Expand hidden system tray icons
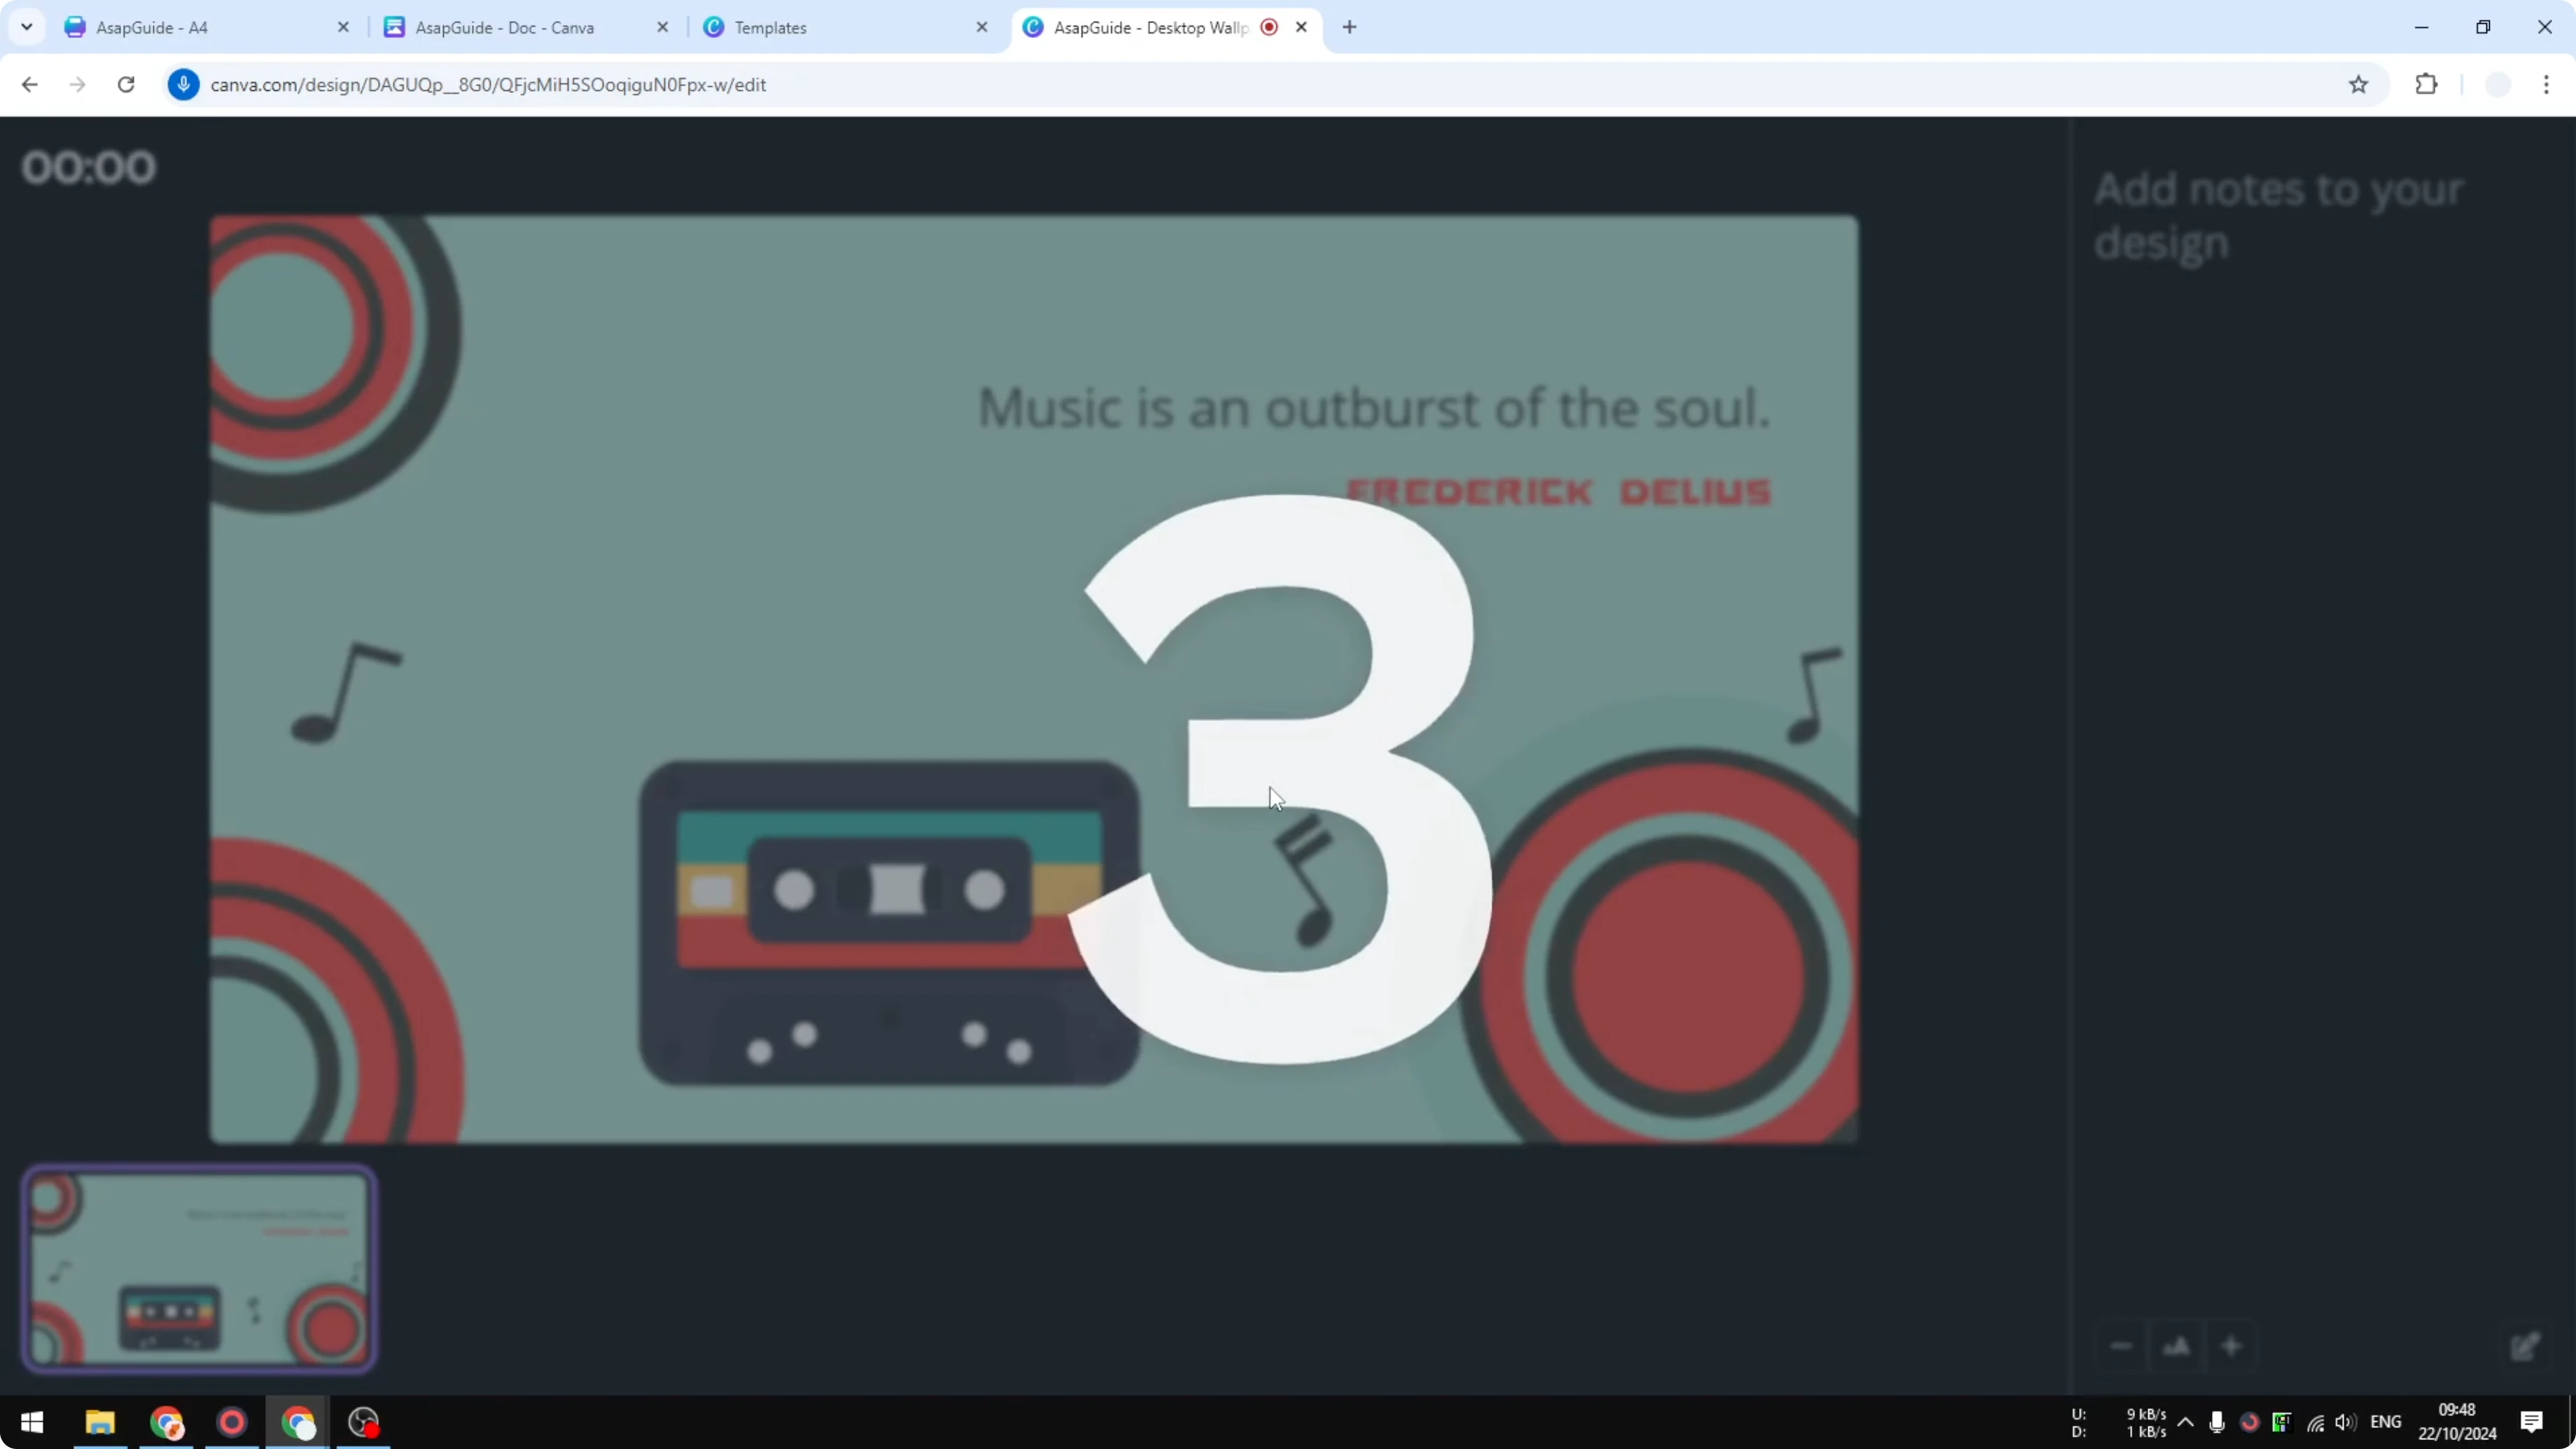2576x1449 pixels. click(x=2185, y=1422)
